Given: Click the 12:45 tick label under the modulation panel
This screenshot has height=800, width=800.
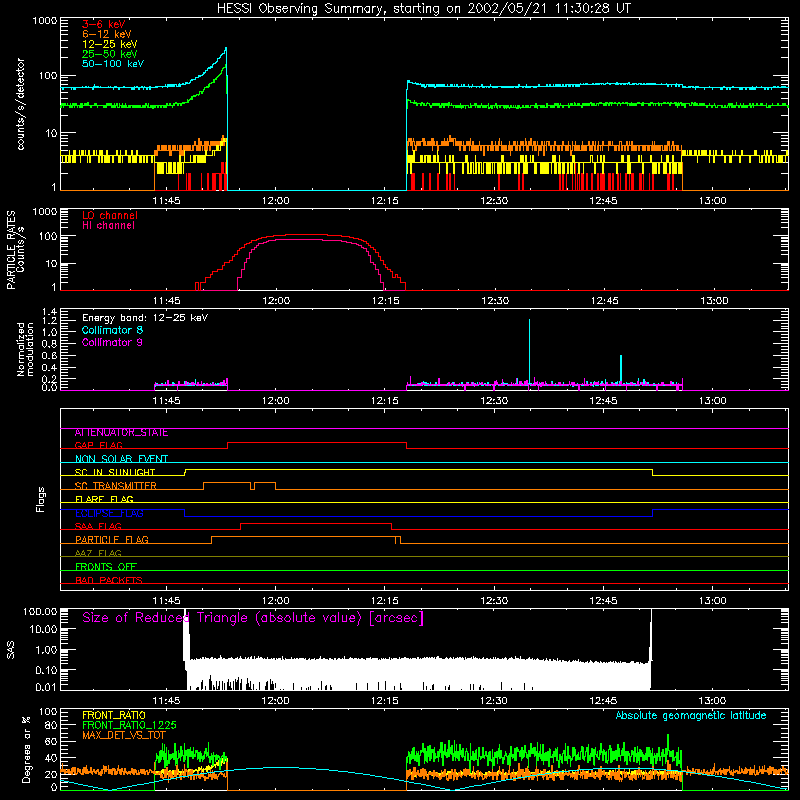Looking at the screenshot, I should pos(603,401).
